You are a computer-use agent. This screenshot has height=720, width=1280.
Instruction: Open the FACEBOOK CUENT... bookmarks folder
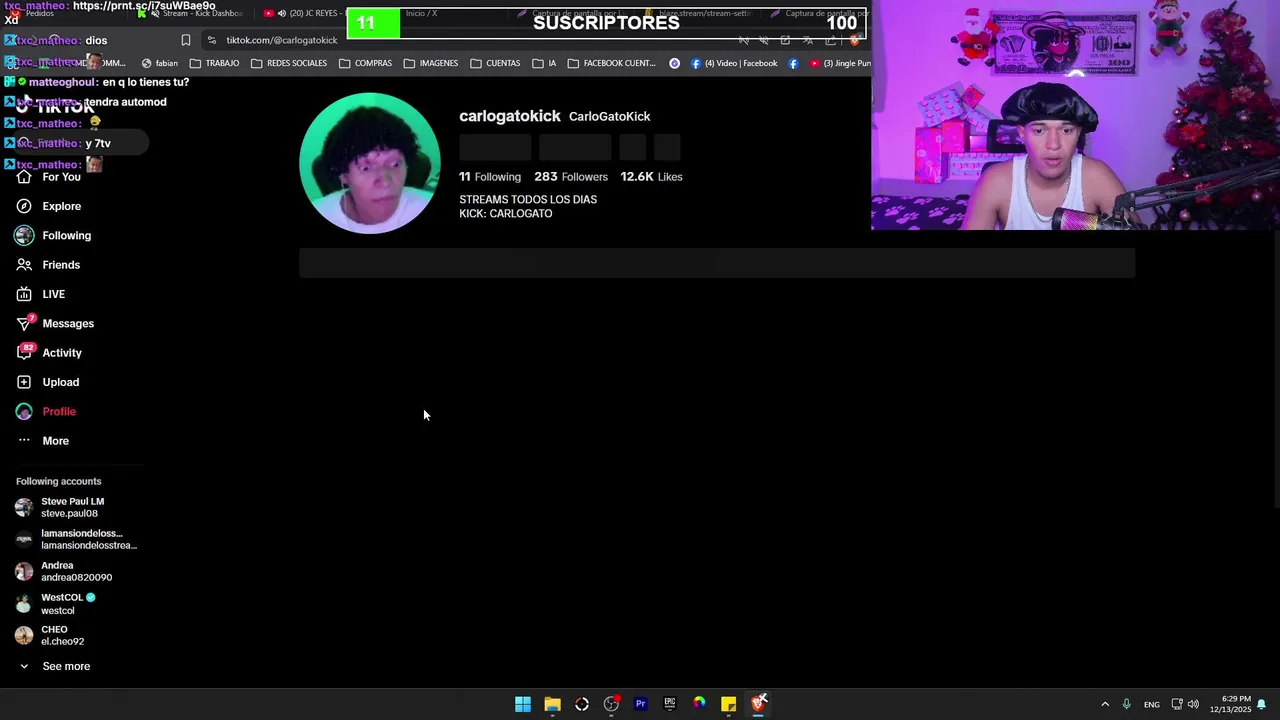[x=611, y=63]
